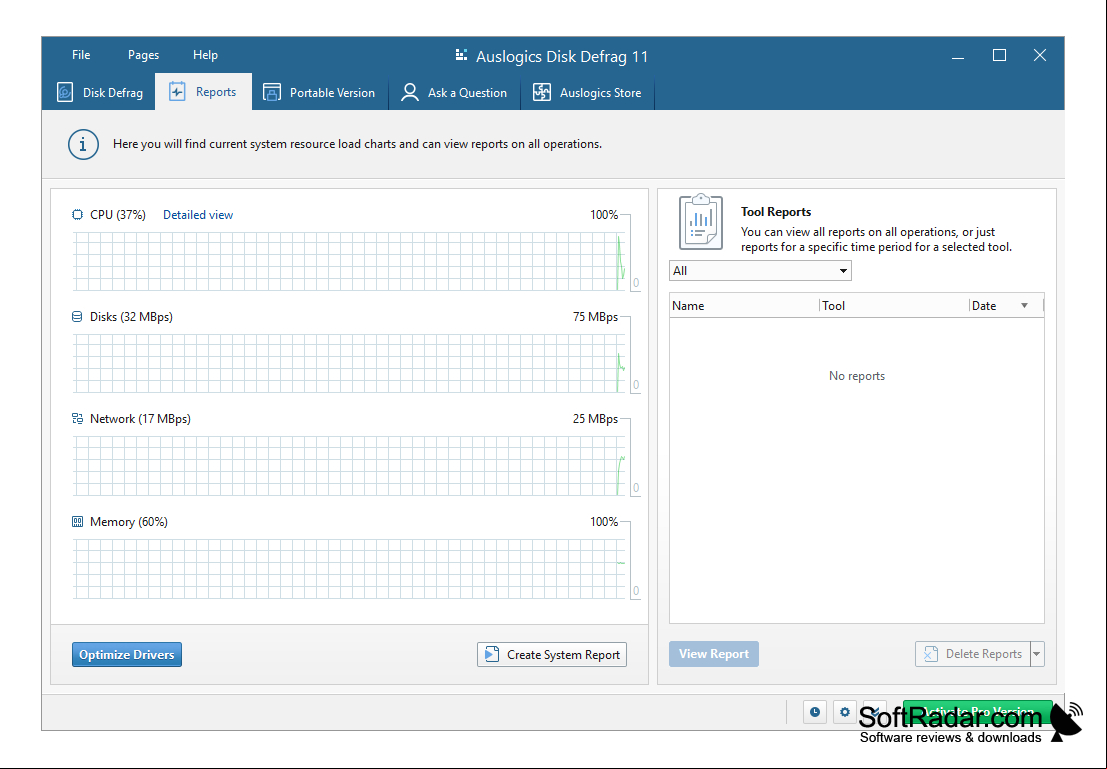Open the Pages menu

(143, 55)
